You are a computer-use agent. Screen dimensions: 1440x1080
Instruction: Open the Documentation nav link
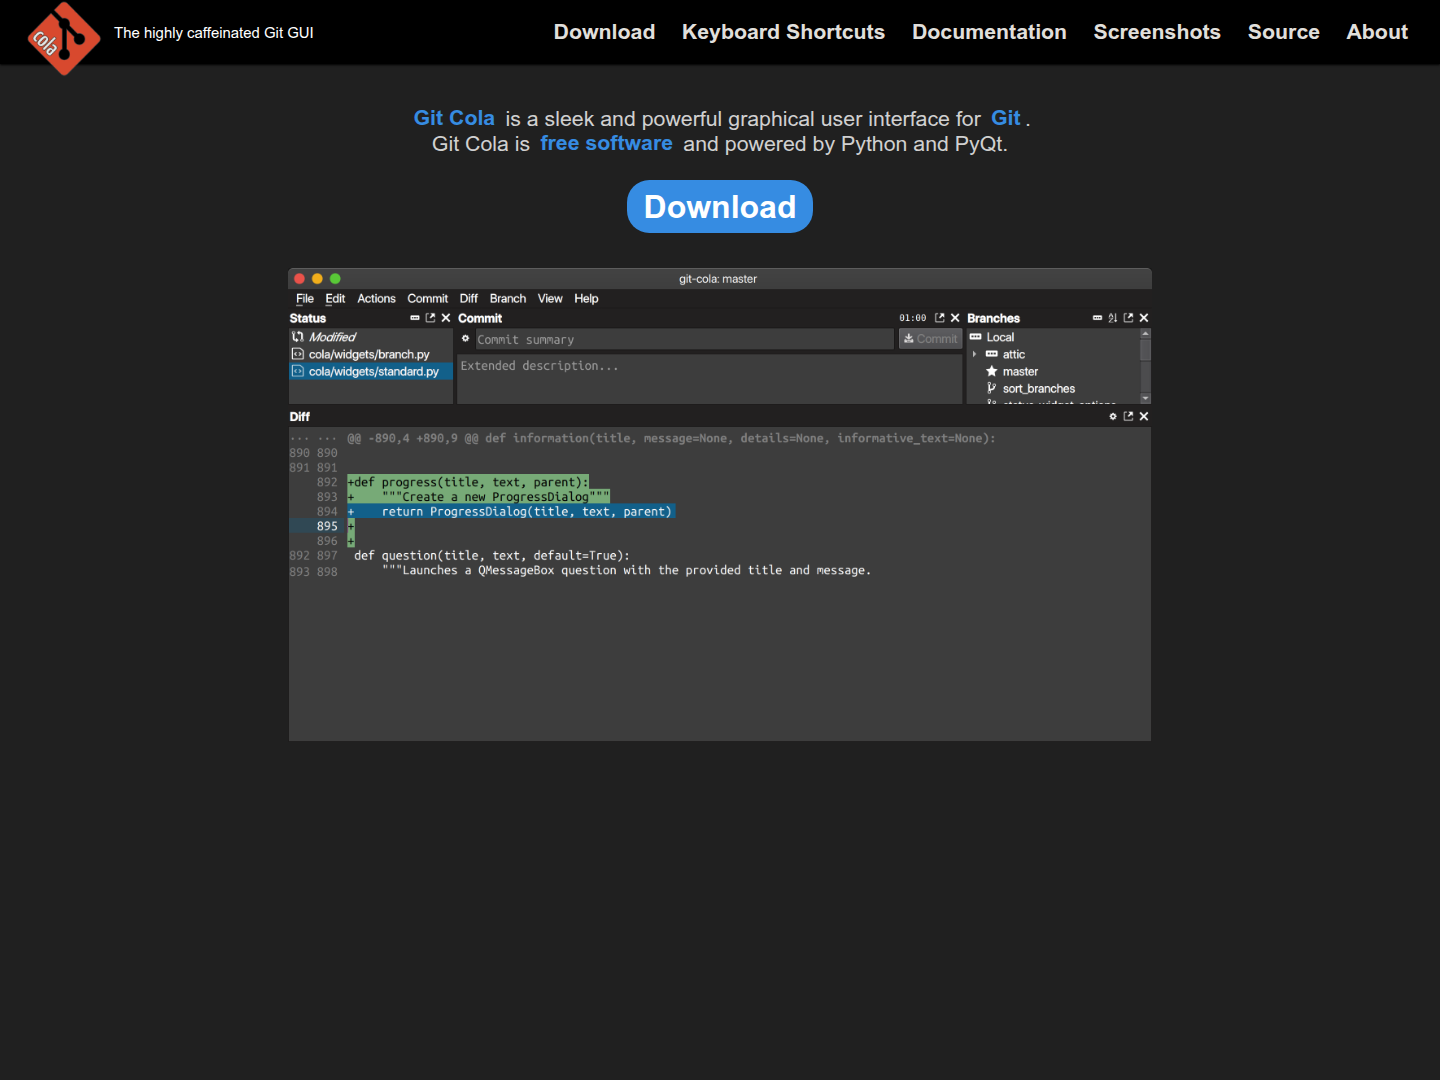click(x=989, y=32)
